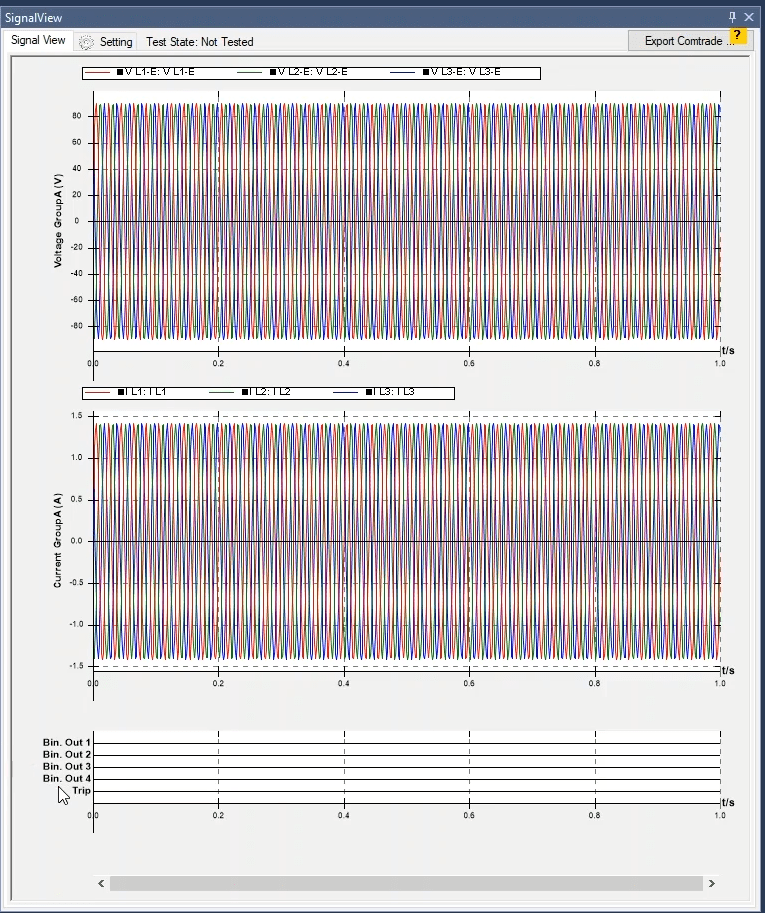Toggle the I L2 current legend marker
This screenshot has width=765, height=913.
click(x=244, y=392)
